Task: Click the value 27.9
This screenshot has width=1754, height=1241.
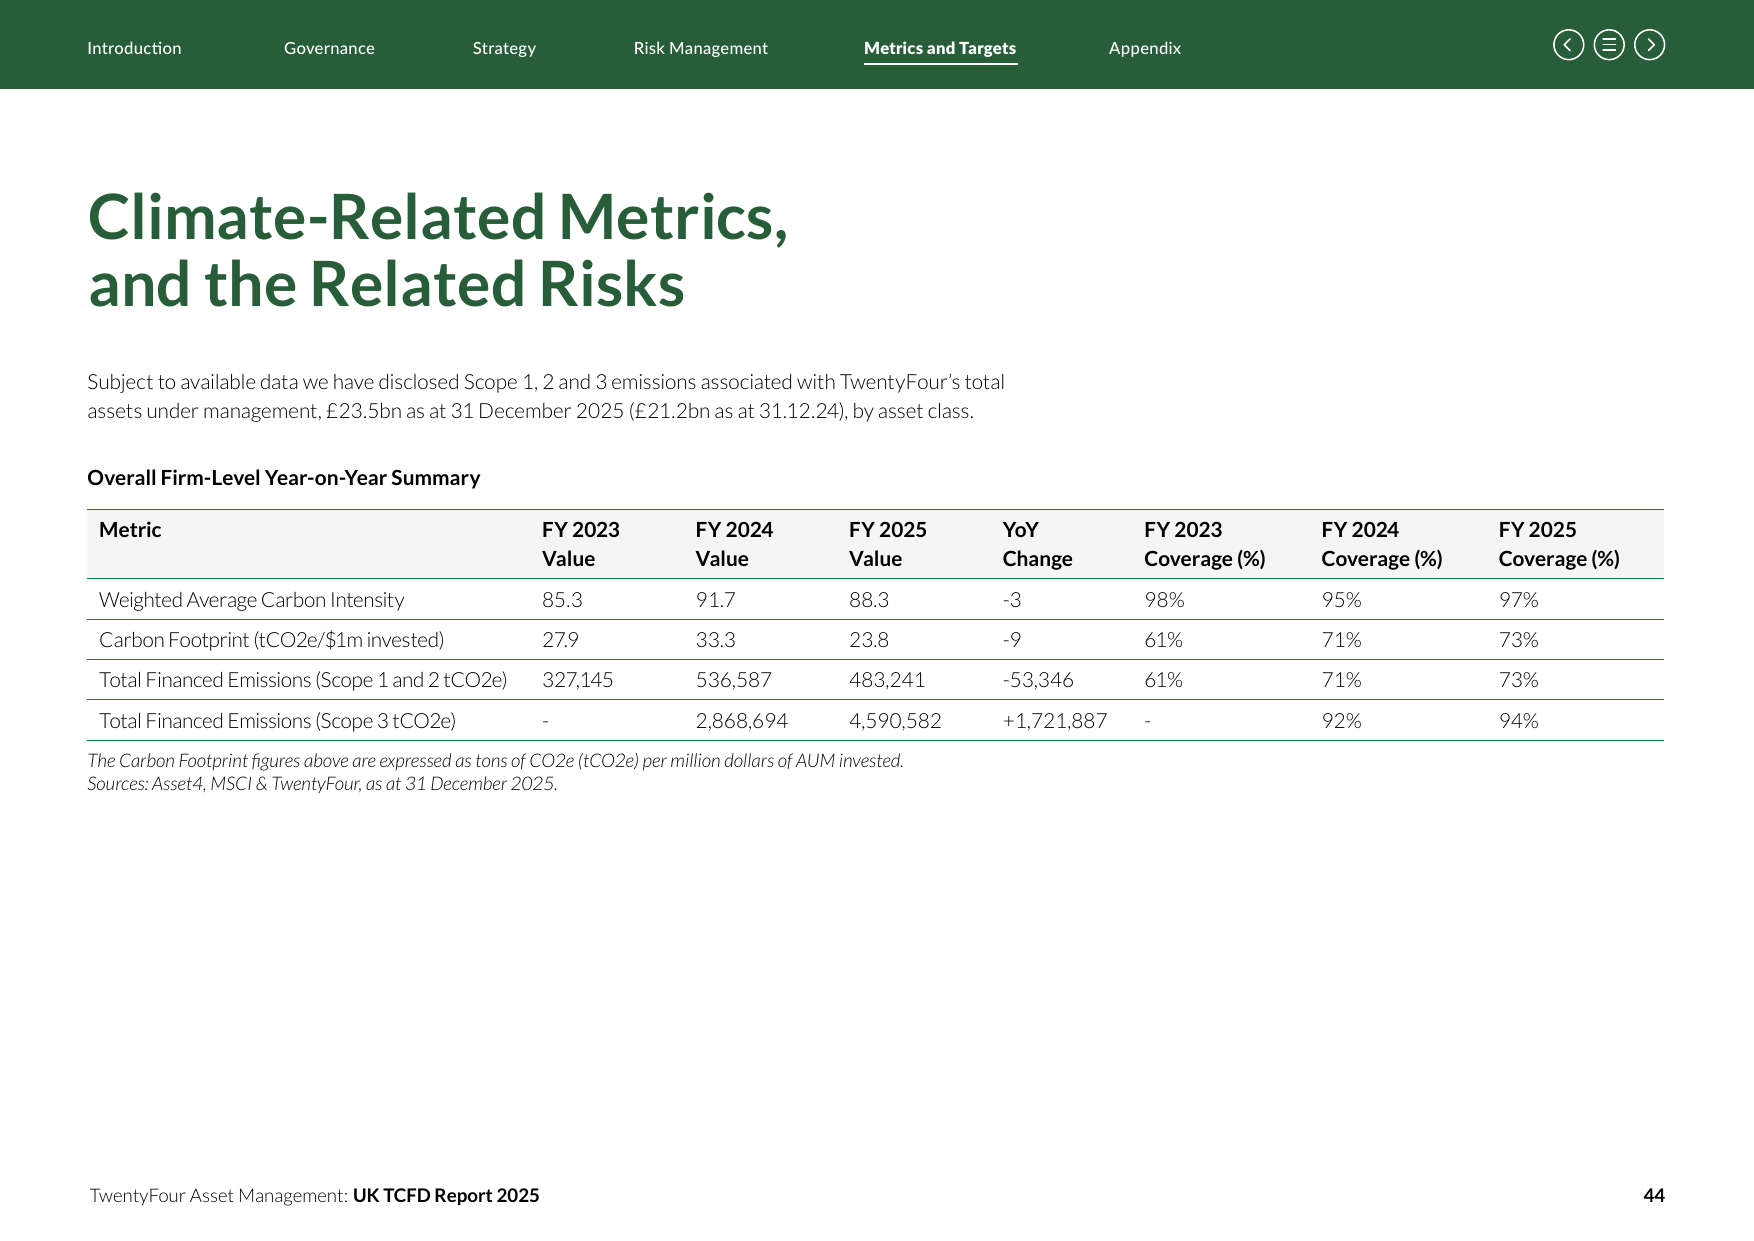Action: click(560, 640)
